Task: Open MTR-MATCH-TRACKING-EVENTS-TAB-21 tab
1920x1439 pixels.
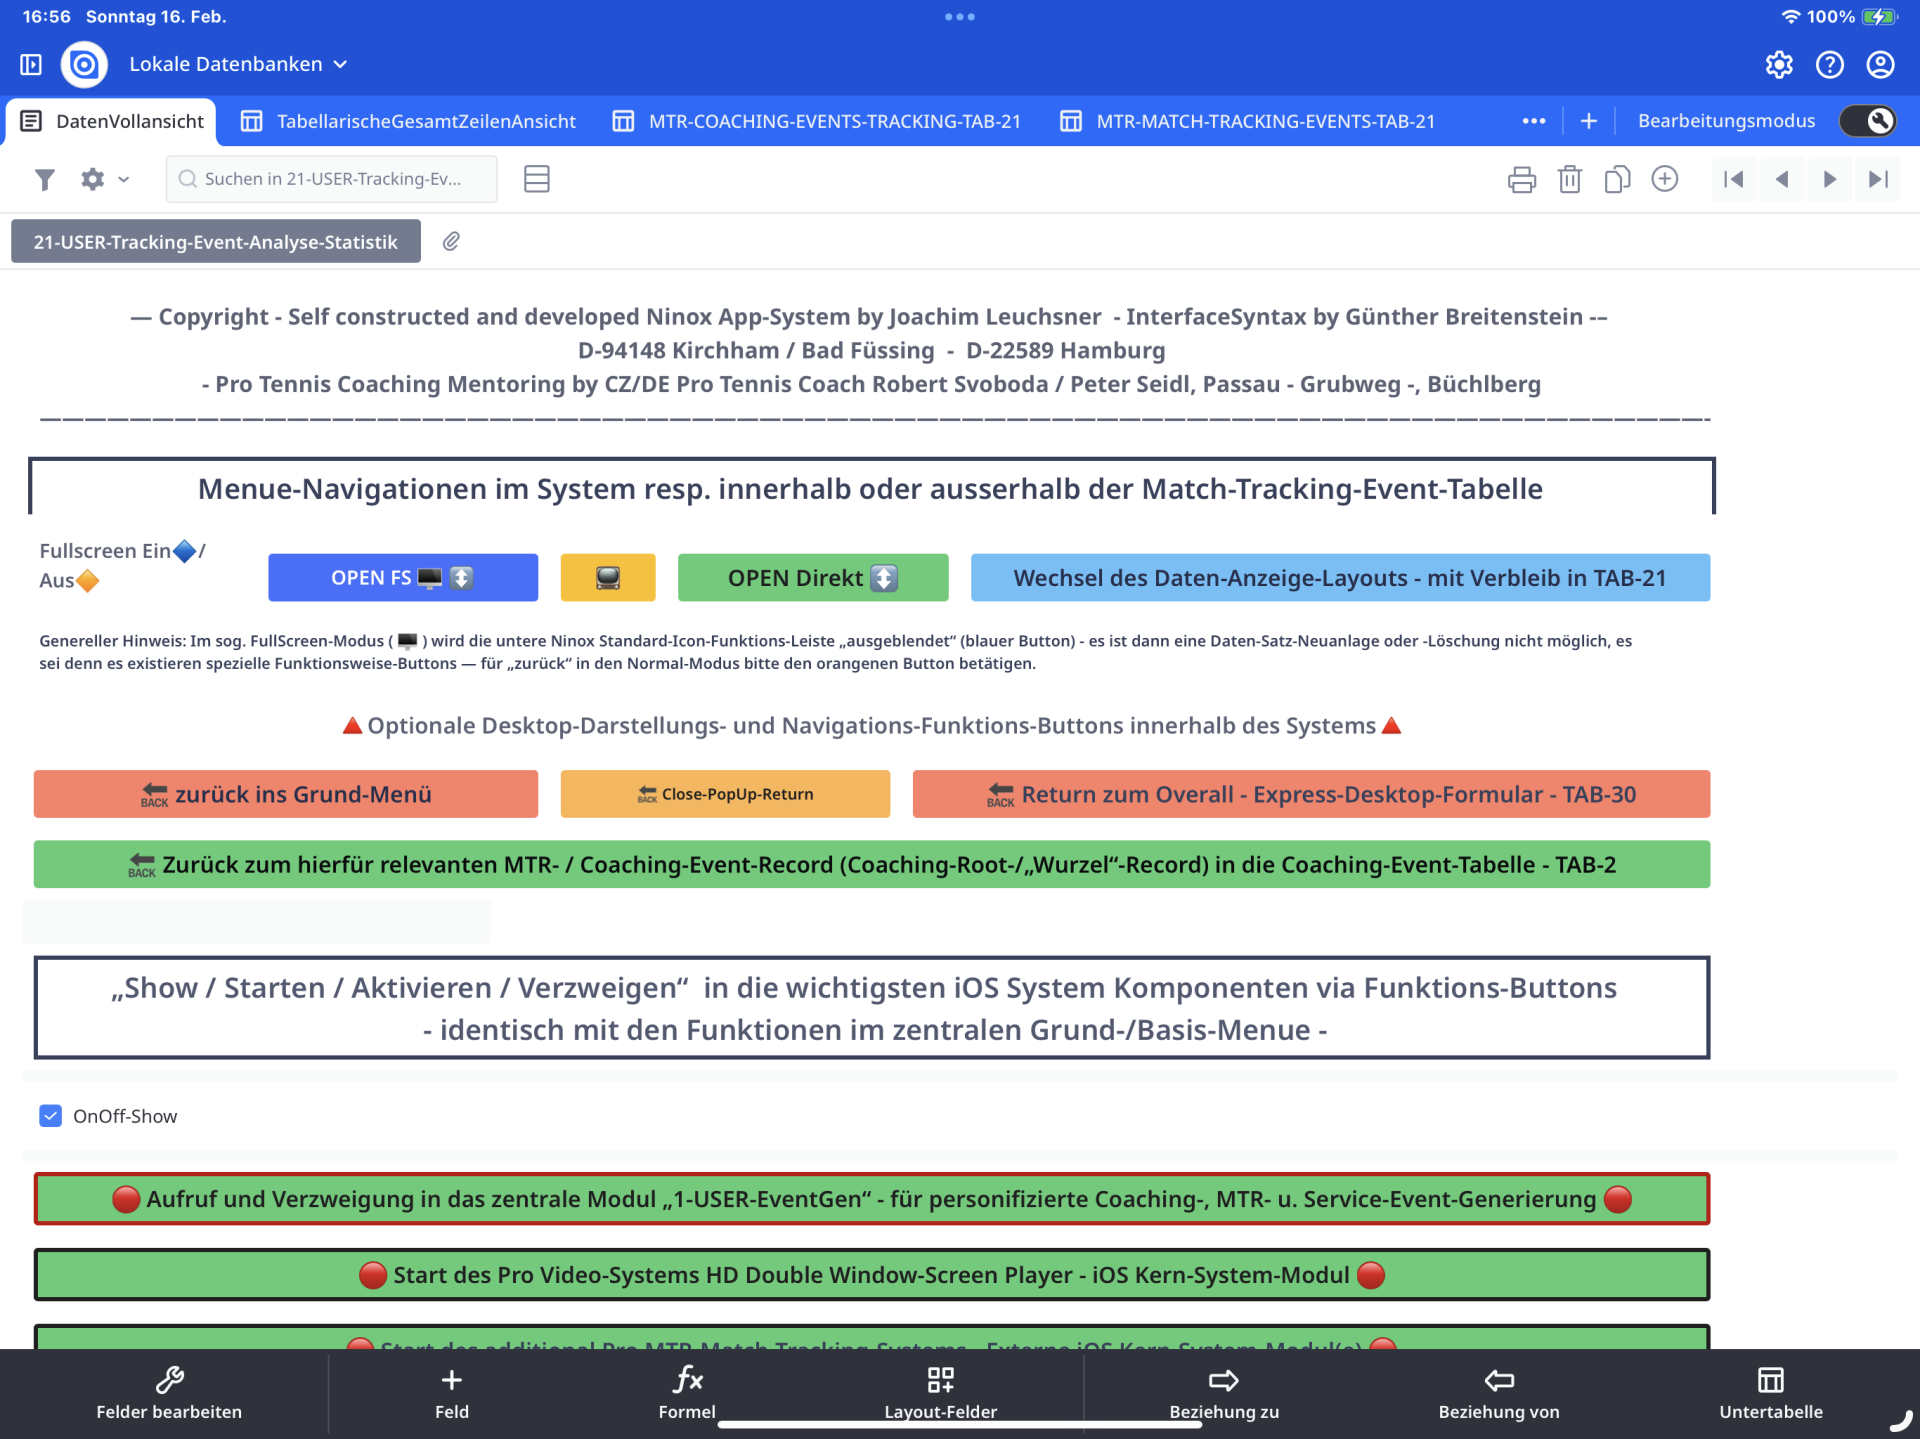Action: click(1247, 121)
